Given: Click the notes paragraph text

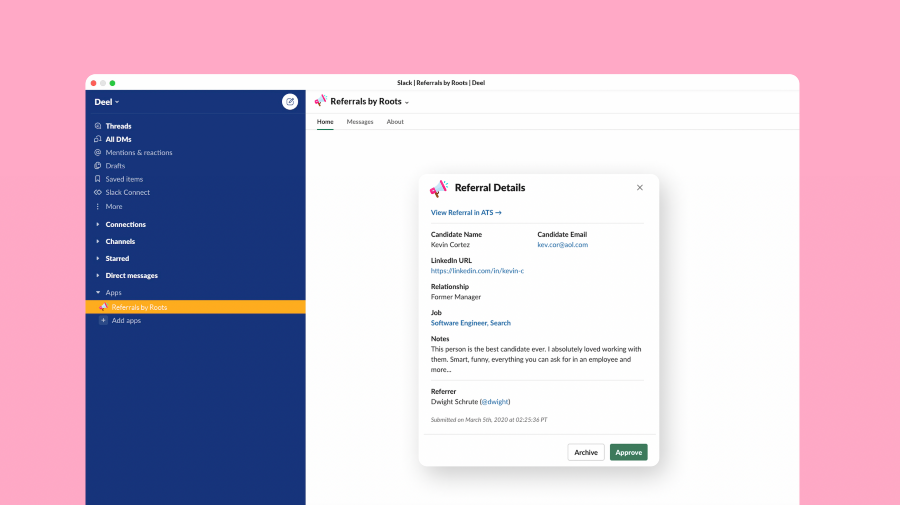Looking at the screenshot, I should point(536,359).
